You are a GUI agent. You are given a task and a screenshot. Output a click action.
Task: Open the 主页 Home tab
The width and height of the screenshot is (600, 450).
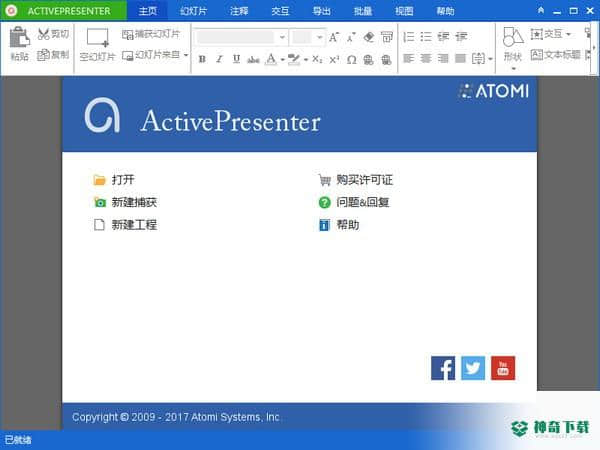tap(147, 11)
